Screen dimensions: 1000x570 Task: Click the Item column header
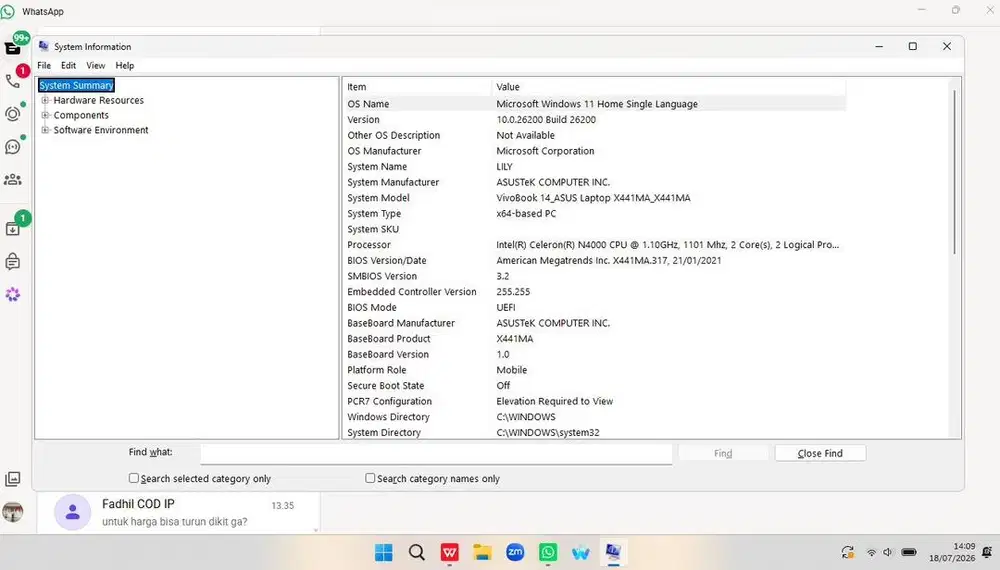click(x=418, y=87)
